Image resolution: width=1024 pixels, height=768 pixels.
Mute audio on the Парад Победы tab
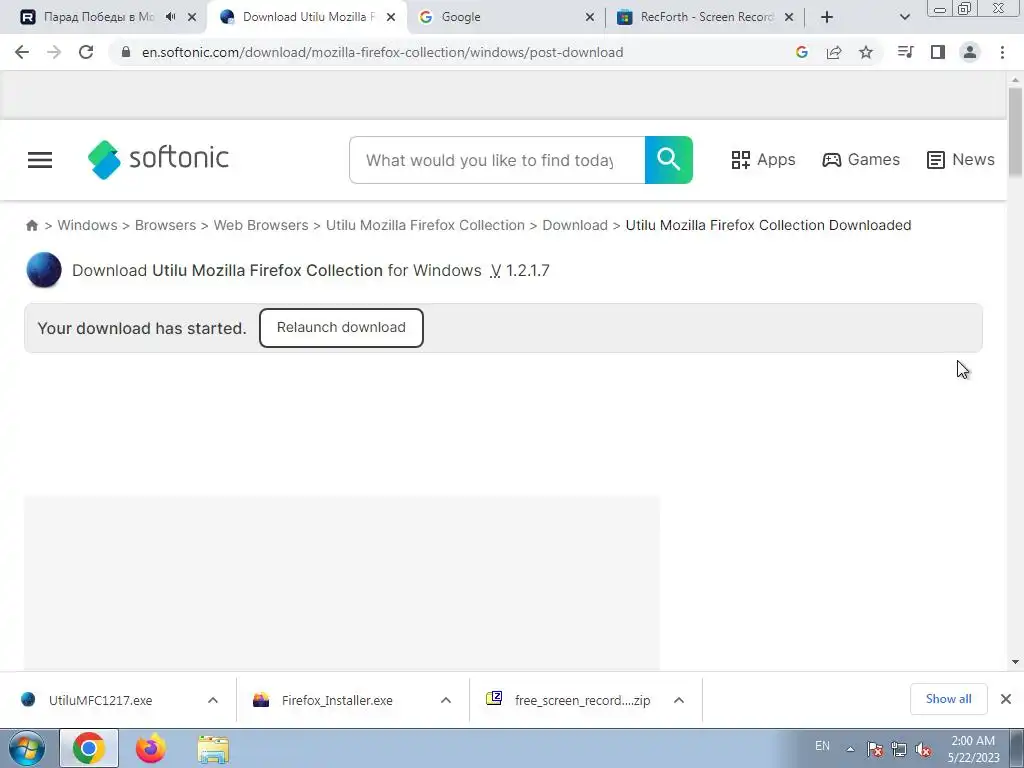point(171,17)
